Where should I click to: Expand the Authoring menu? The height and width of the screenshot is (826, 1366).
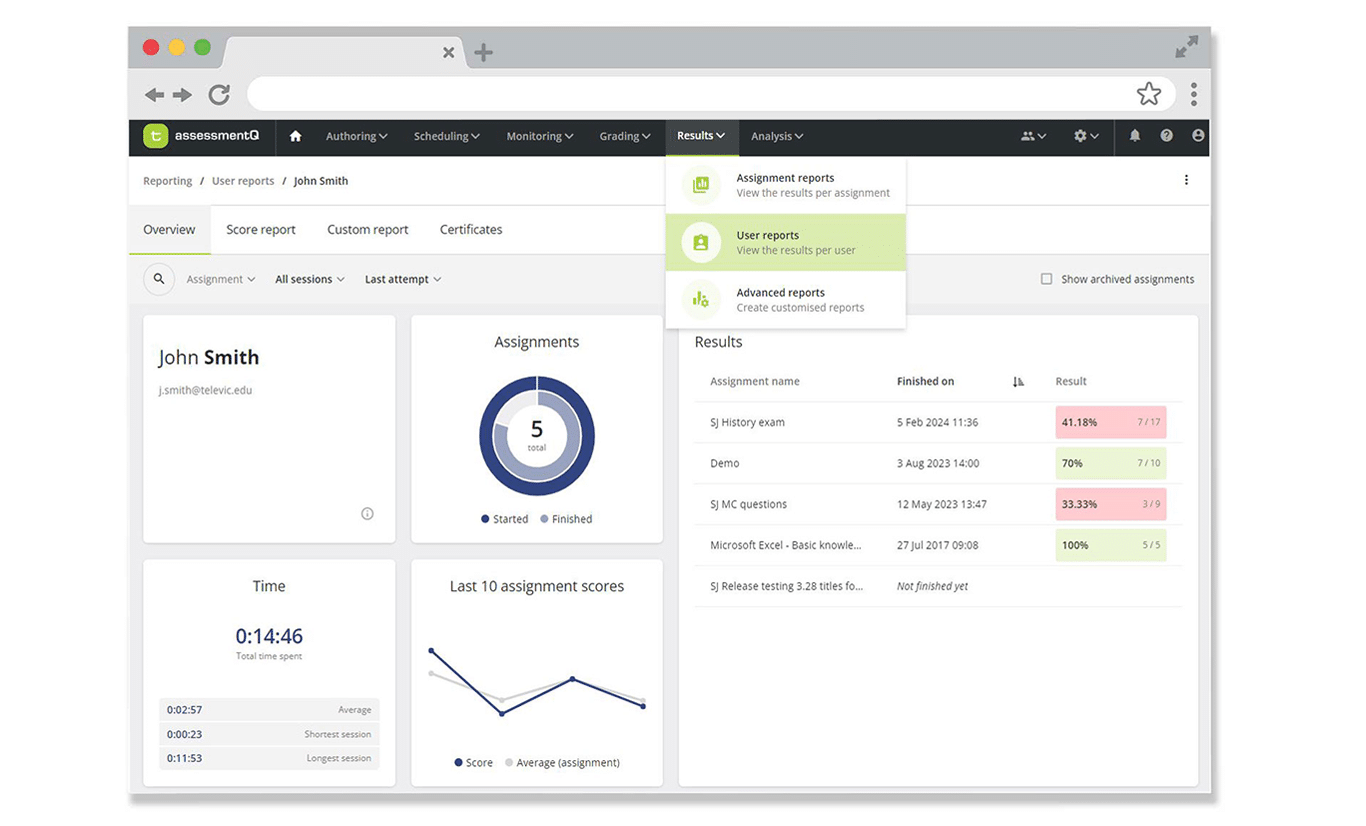[x=357, y=136]
